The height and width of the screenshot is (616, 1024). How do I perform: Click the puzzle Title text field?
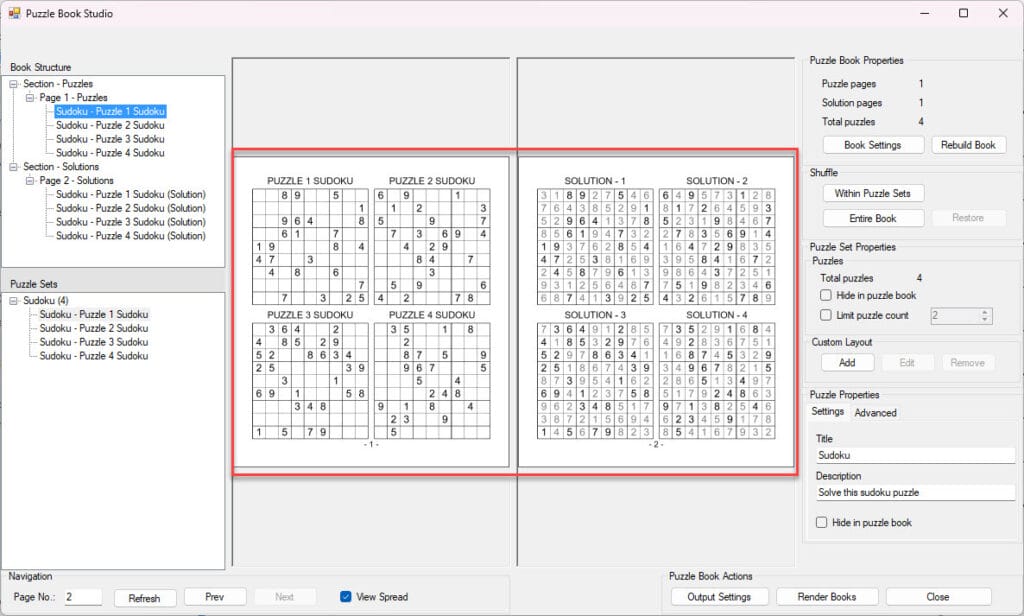[914, 455]
